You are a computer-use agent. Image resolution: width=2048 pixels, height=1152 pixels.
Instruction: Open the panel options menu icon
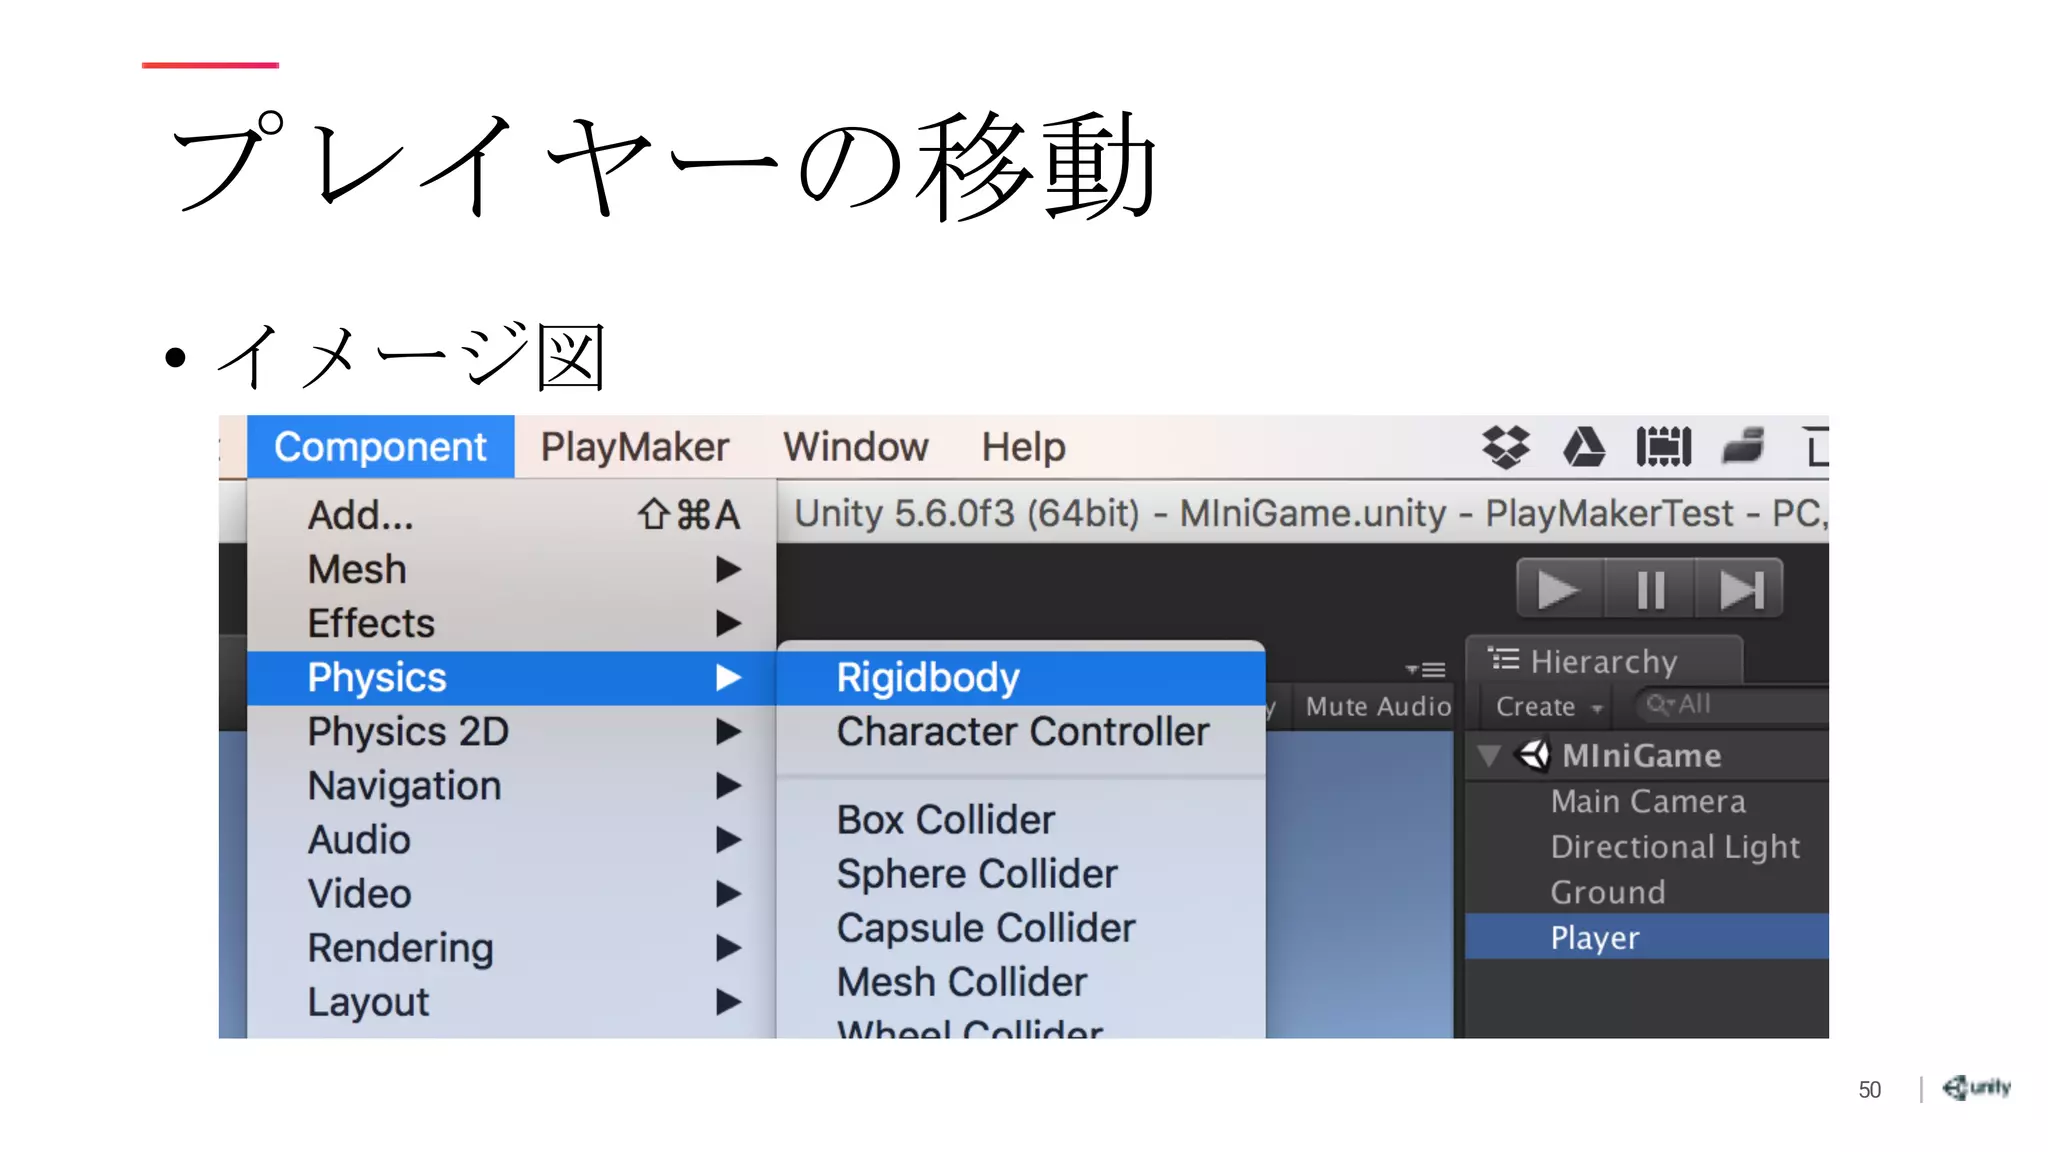(1426, 669)
